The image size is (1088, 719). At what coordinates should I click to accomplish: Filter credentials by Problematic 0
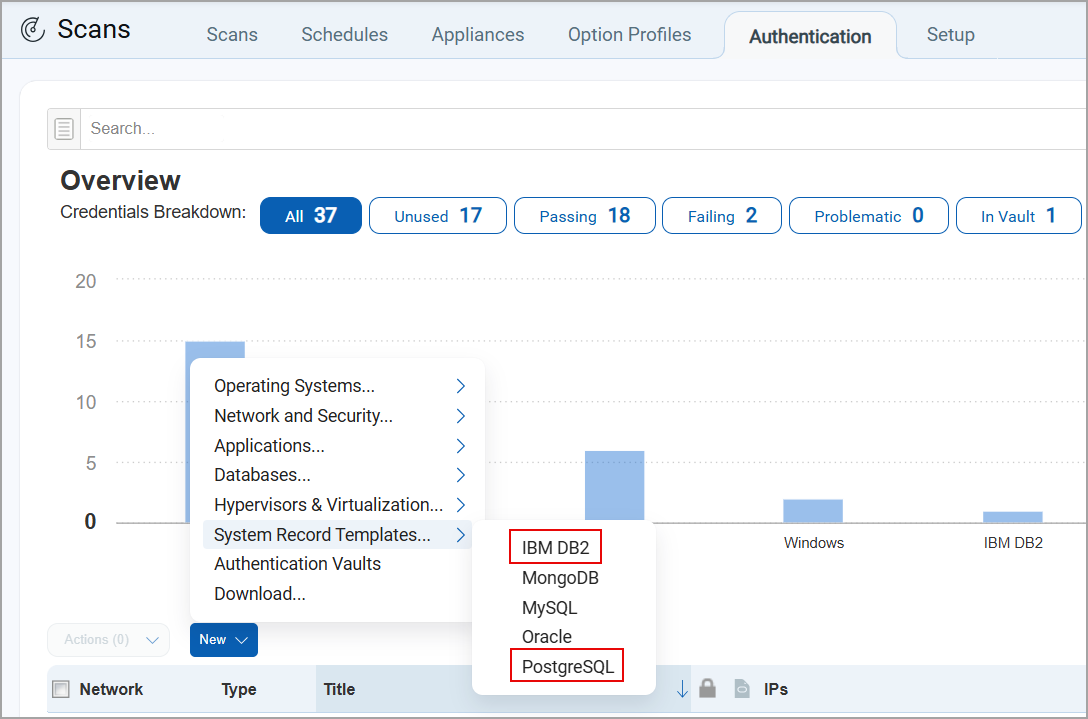tap(869, 215)
